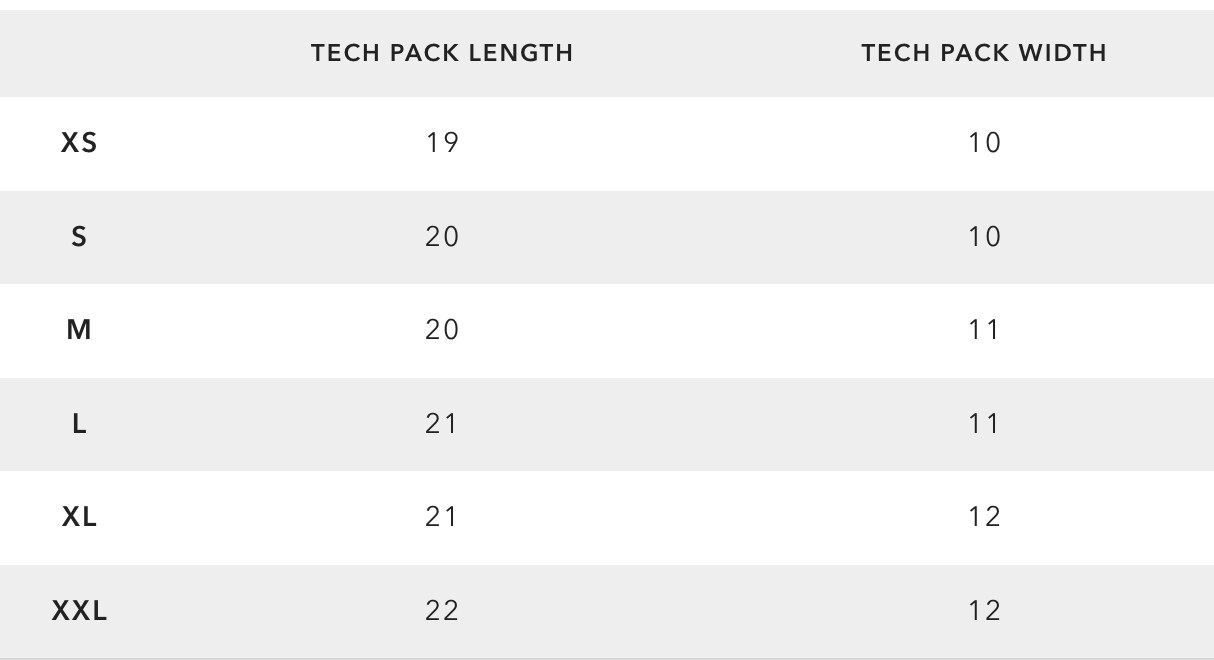This screenshot has height=660, width=1214.
Task: Click the XXL width value 12
Action: 984,611
